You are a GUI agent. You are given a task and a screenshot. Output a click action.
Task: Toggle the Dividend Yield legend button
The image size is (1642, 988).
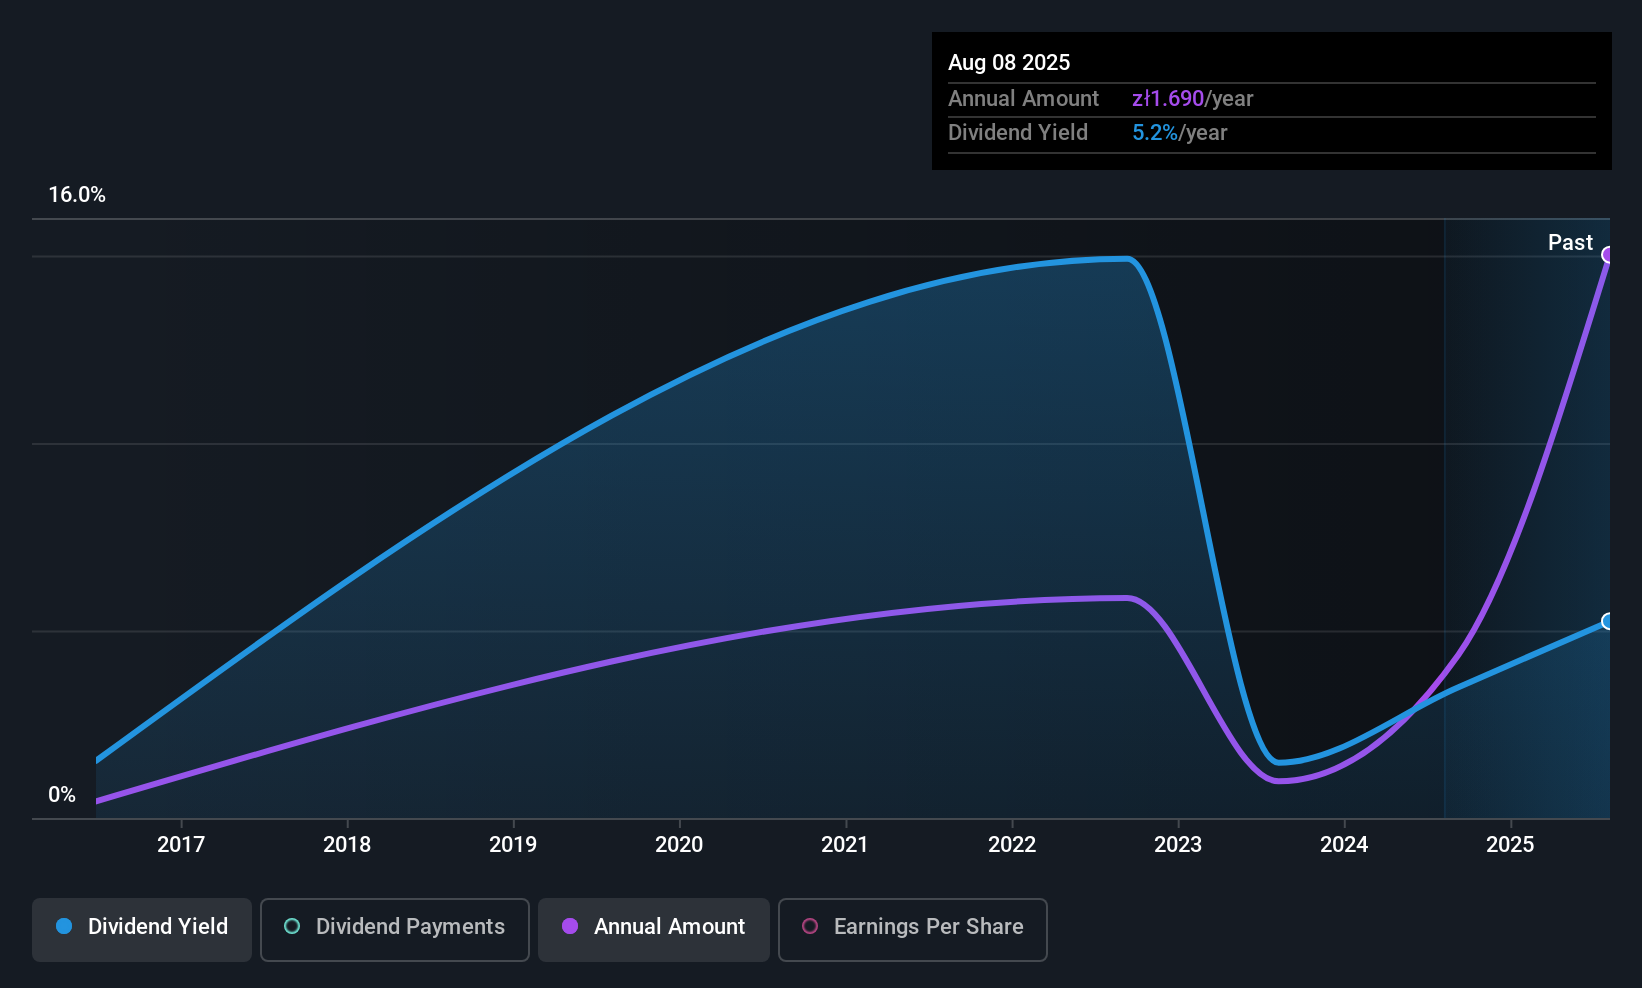pyautogui.click(x=142, y=929)
